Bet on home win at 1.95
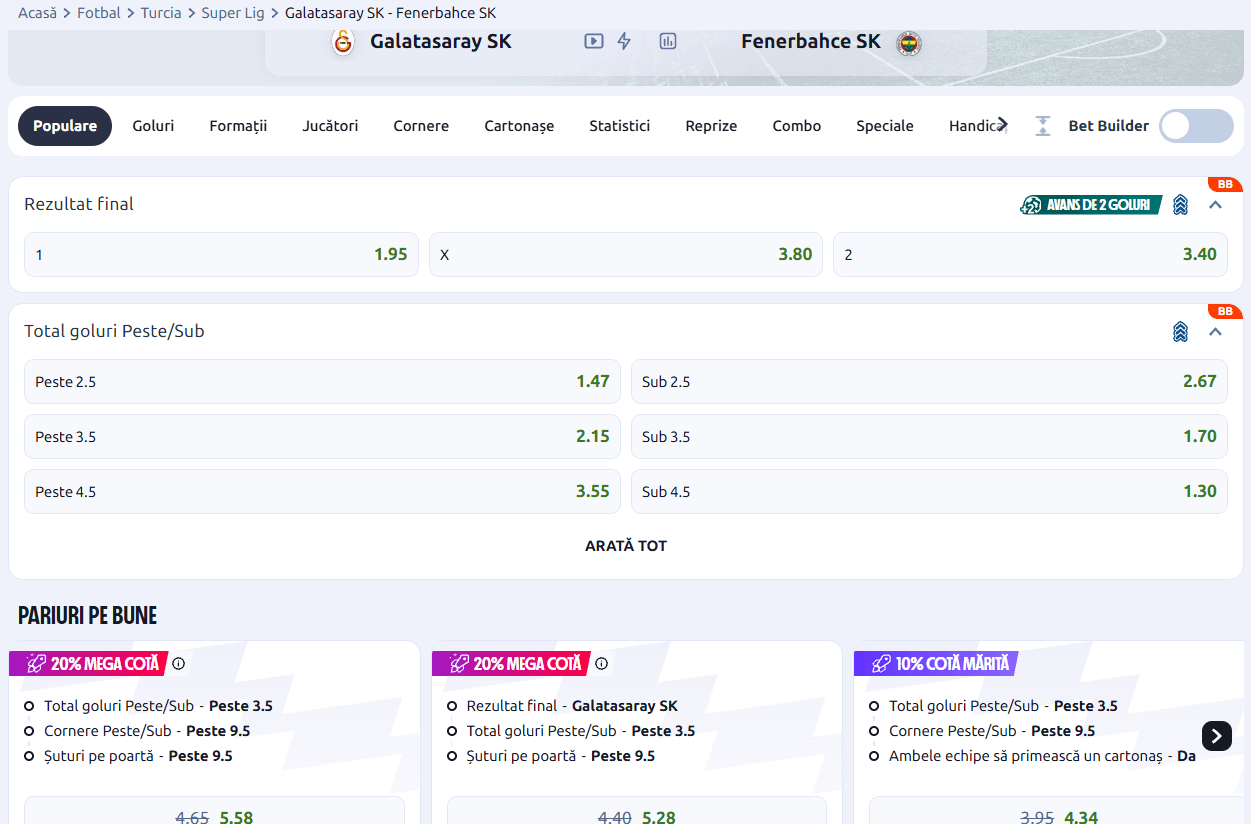Viewport: 1251px width, 824px height. (222, 254)
